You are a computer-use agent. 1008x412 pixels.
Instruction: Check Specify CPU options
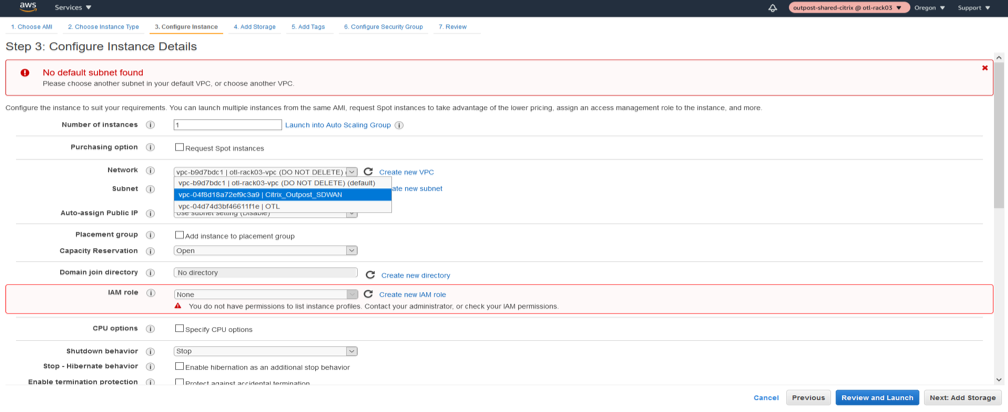click(x=179, y=328)
